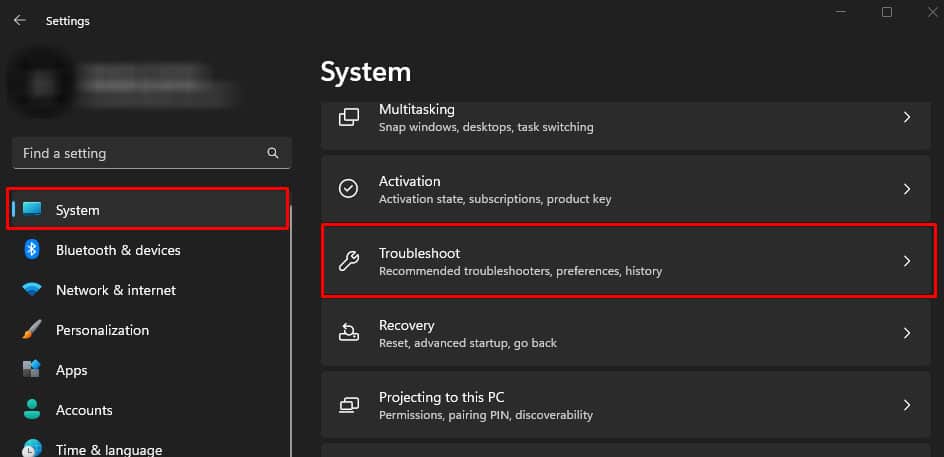944x457 pixels.
Task: Open the Troubleshoot settings row
Action: [x=626, y=261]
